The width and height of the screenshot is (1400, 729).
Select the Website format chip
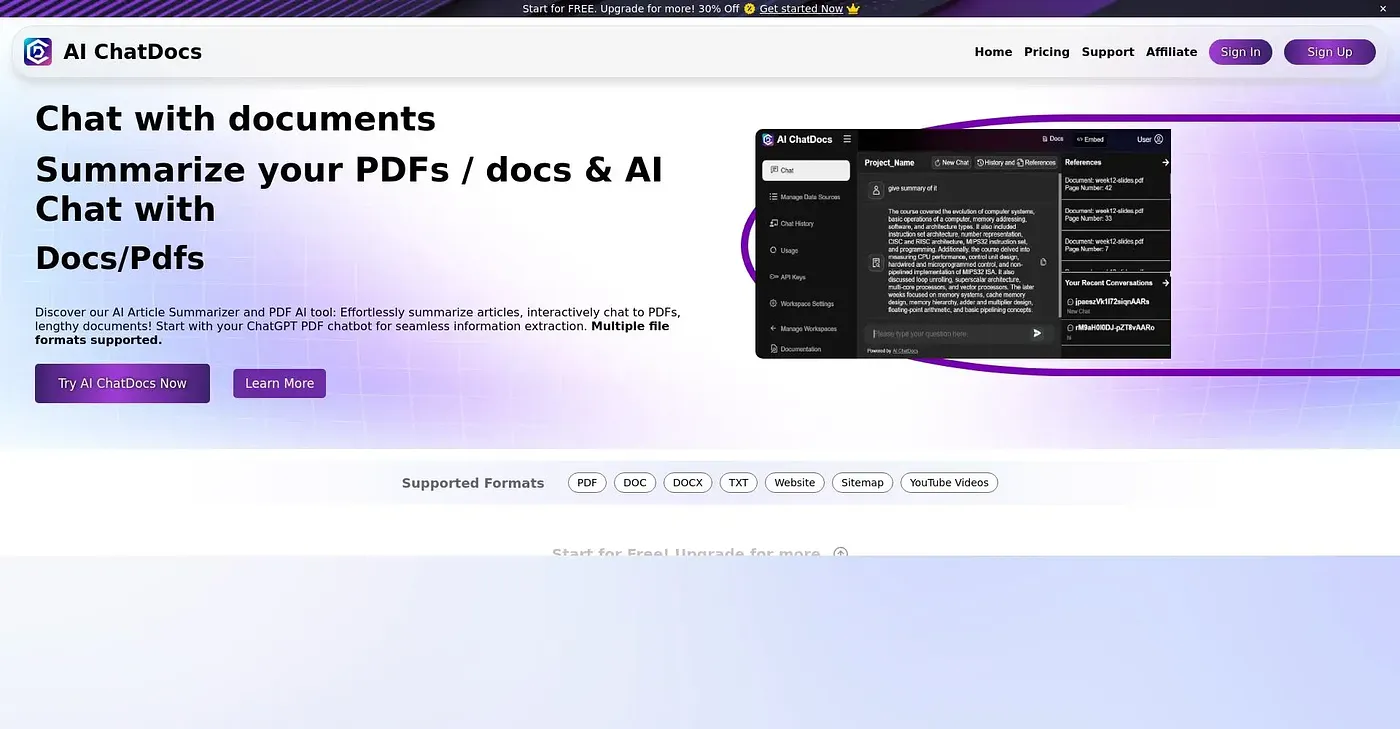(795, 483)
